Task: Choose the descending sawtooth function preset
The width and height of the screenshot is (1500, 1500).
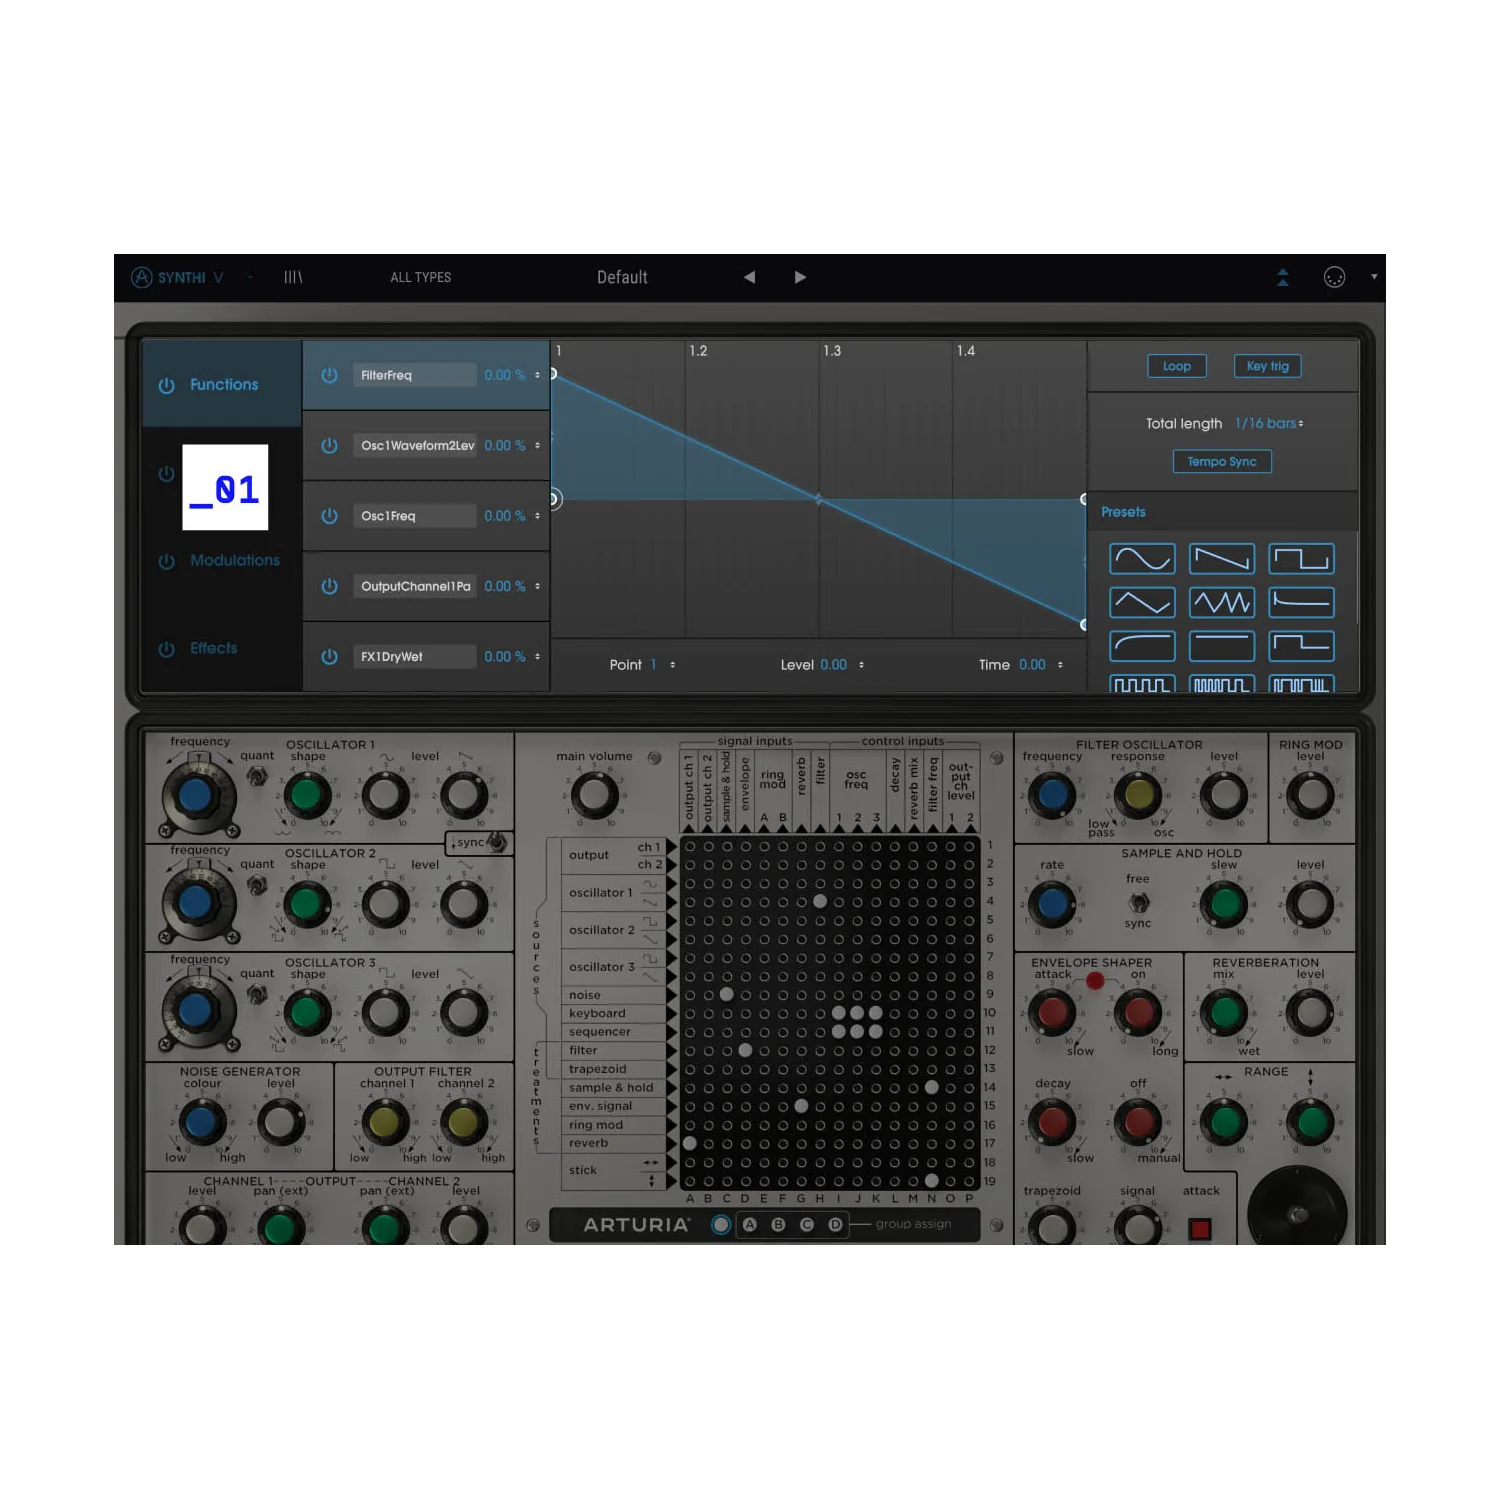Action: coord(1222,558)
